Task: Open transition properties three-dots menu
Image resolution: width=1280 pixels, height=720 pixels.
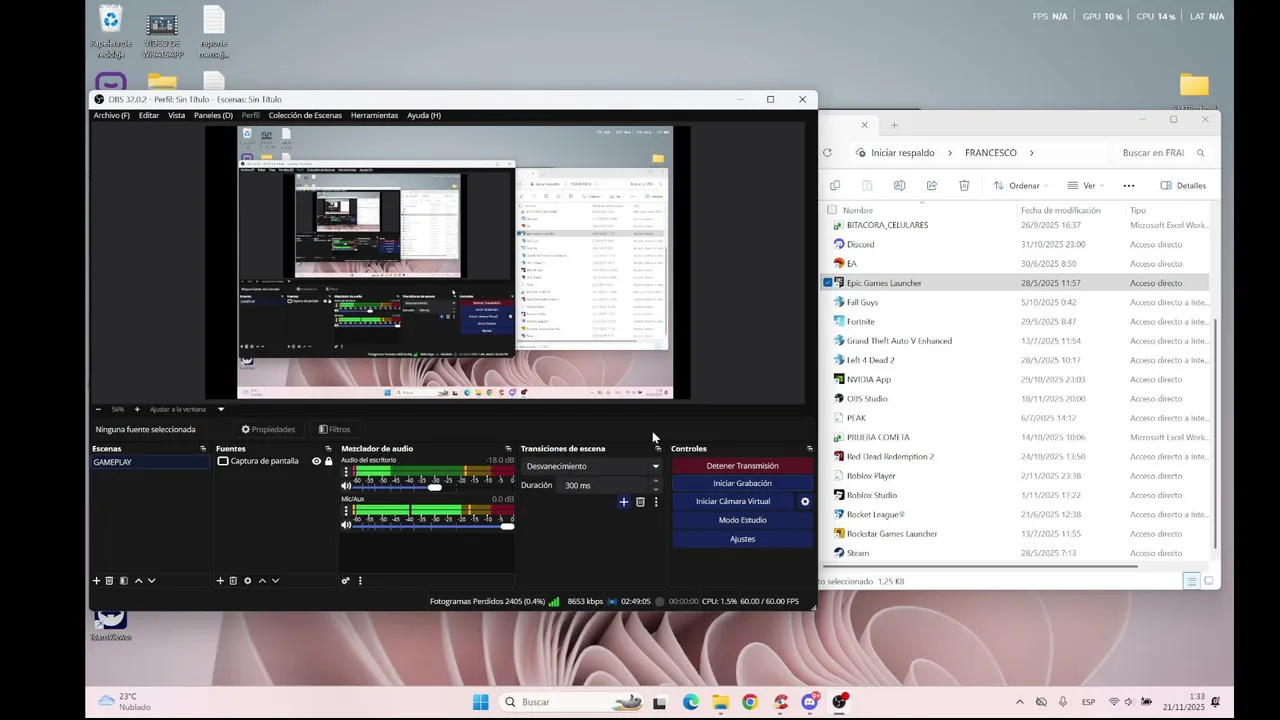Action: tap(656, 502)
